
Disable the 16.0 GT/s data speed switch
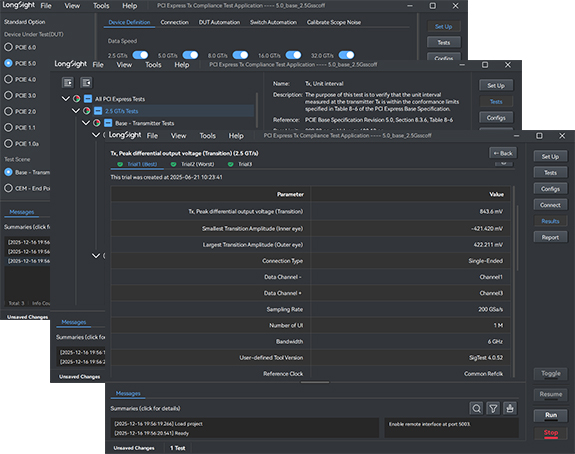coord(293,55)
